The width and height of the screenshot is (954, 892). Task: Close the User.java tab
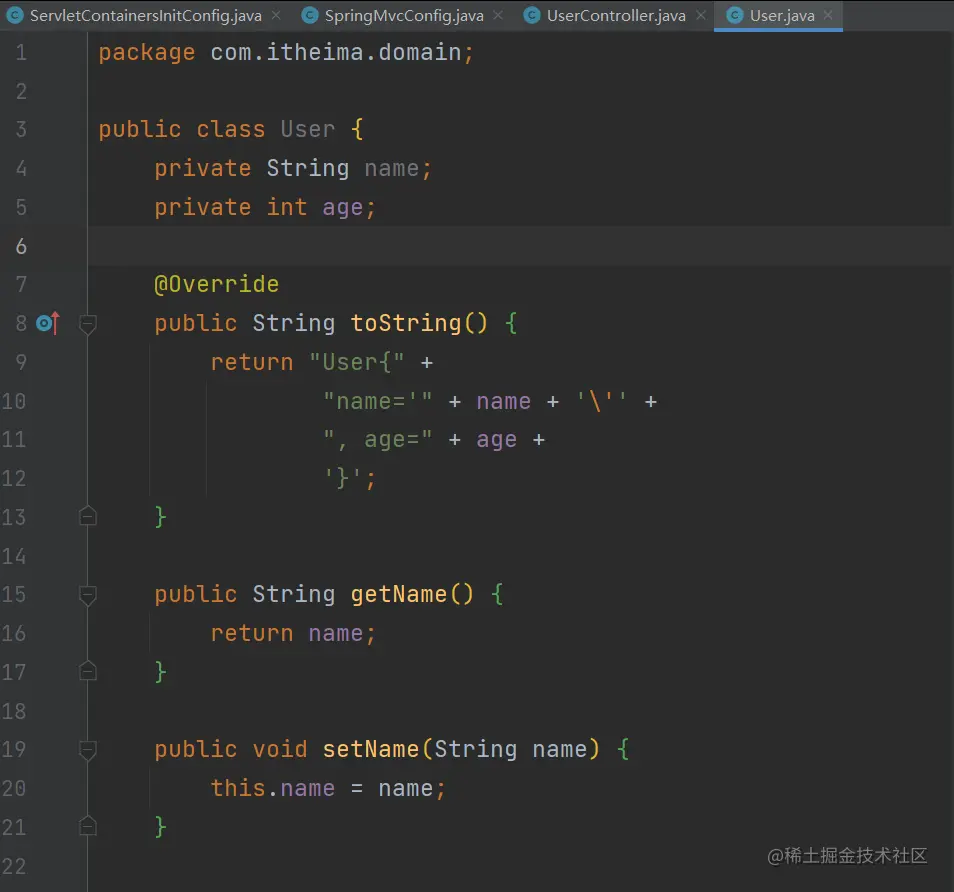click(828, 15)
